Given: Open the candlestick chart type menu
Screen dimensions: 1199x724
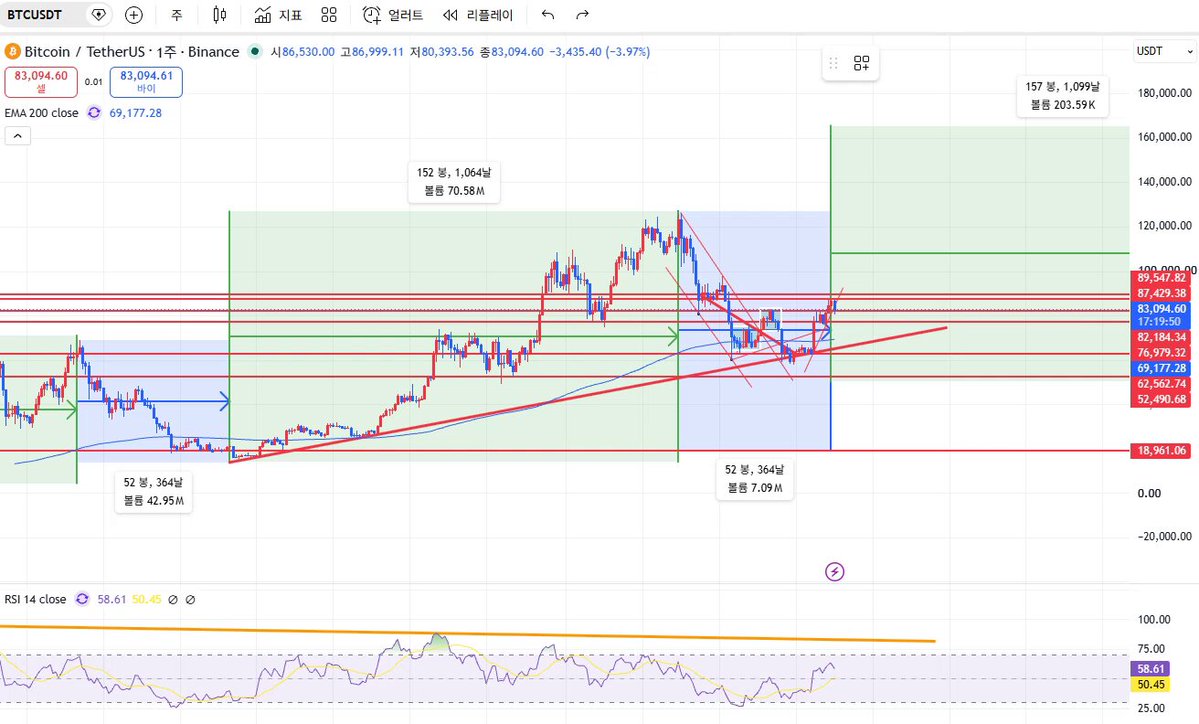Looking at the screenshot, I should [x=219, y=15].
